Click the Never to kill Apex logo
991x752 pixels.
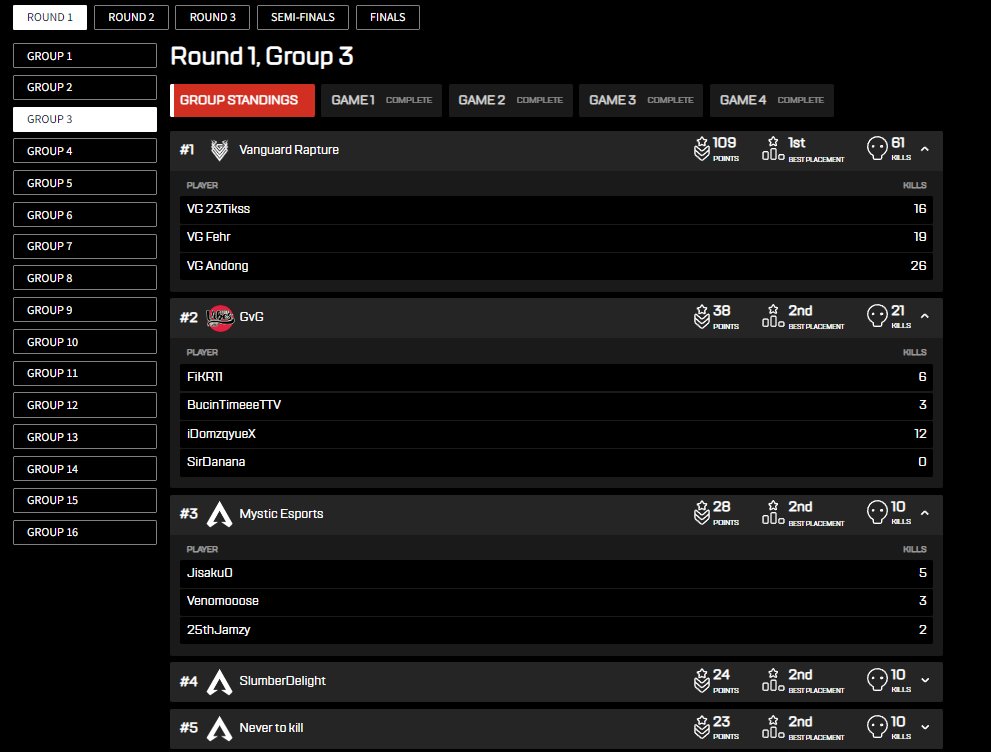[219, 729]
